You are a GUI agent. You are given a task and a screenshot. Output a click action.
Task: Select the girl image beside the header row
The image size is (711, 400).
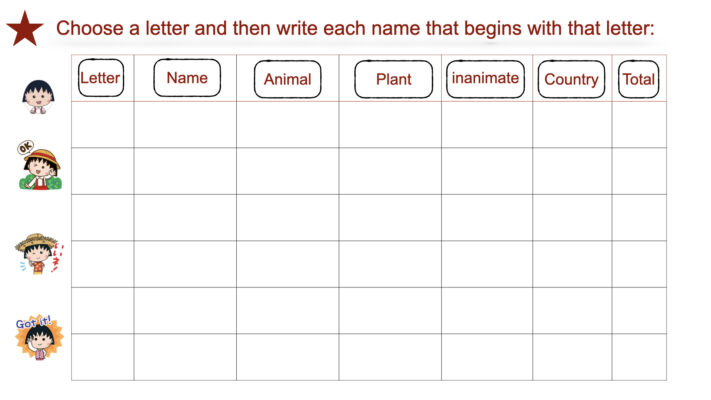[39, 92]
